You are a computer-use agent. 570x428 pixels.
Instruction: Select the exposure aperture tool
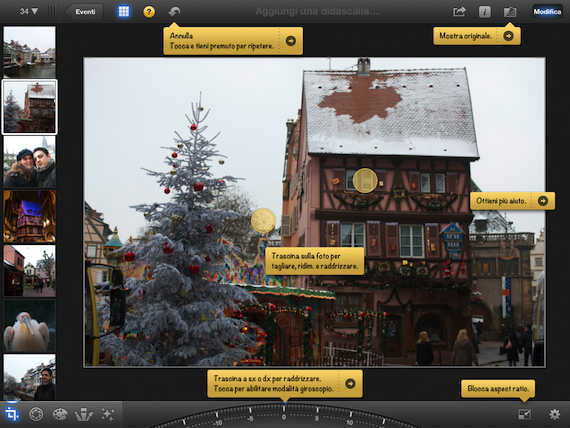pos(36,414)
